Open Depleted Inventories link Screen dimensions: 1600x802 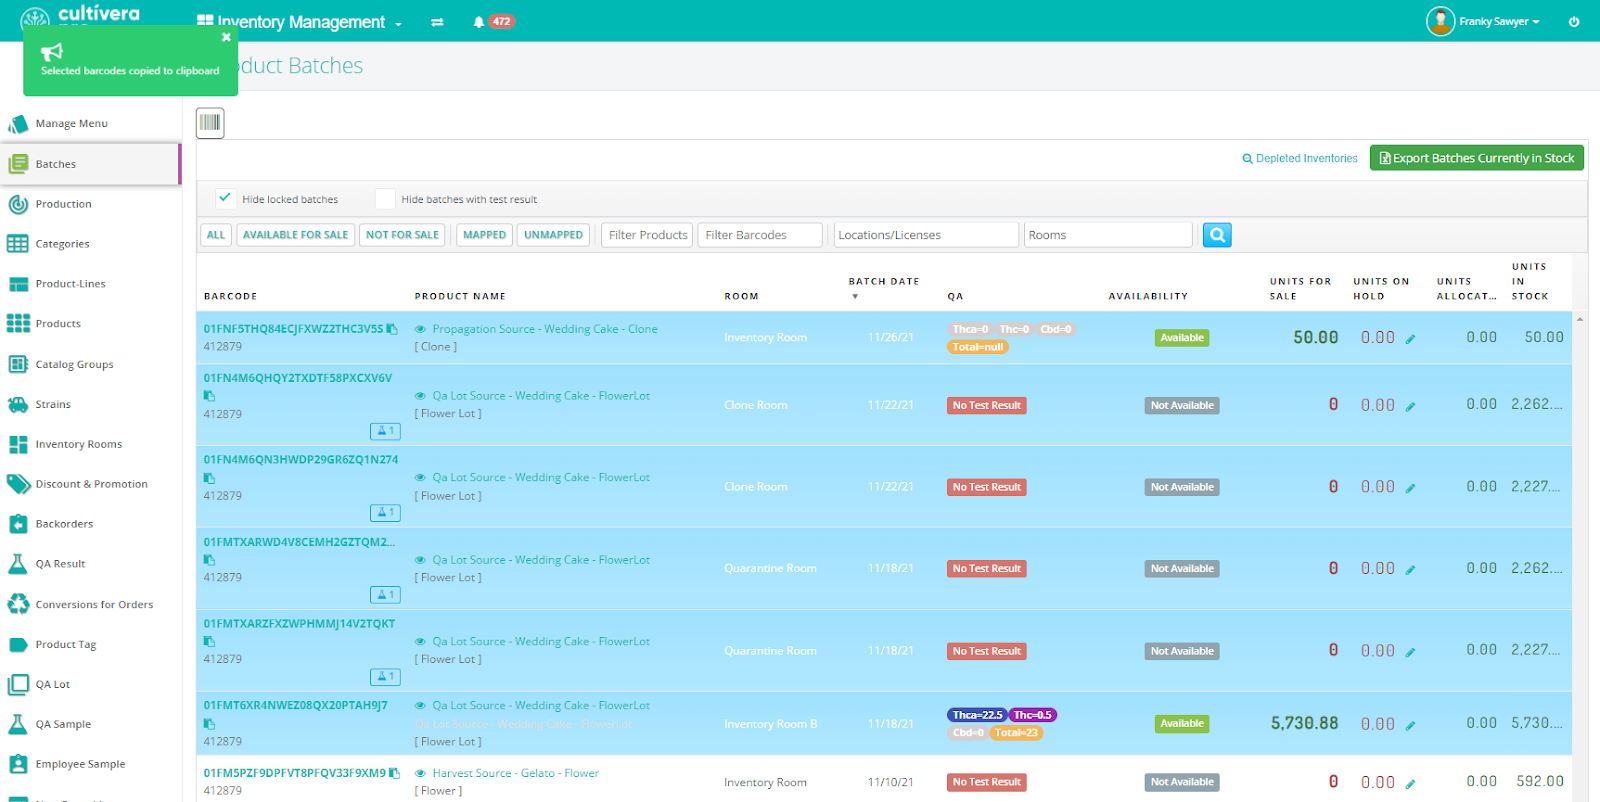pos(1300,159)
